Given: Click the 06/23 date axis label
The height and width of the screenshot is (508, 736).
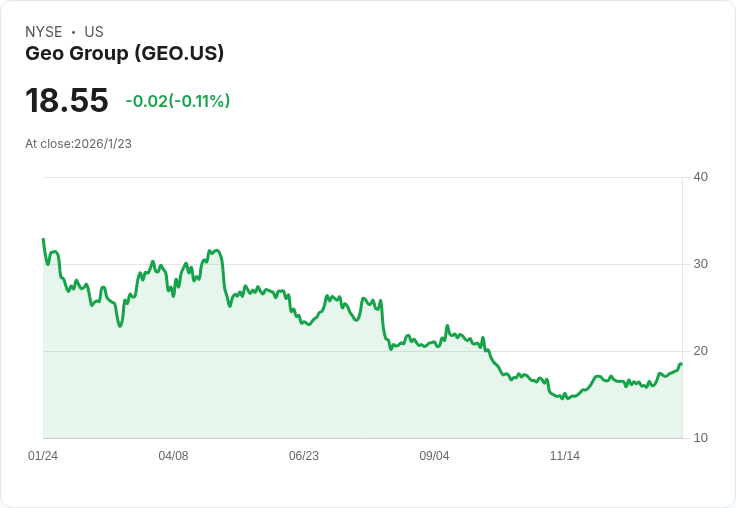Looking at the screenshot, I should [x=304, y=456].
